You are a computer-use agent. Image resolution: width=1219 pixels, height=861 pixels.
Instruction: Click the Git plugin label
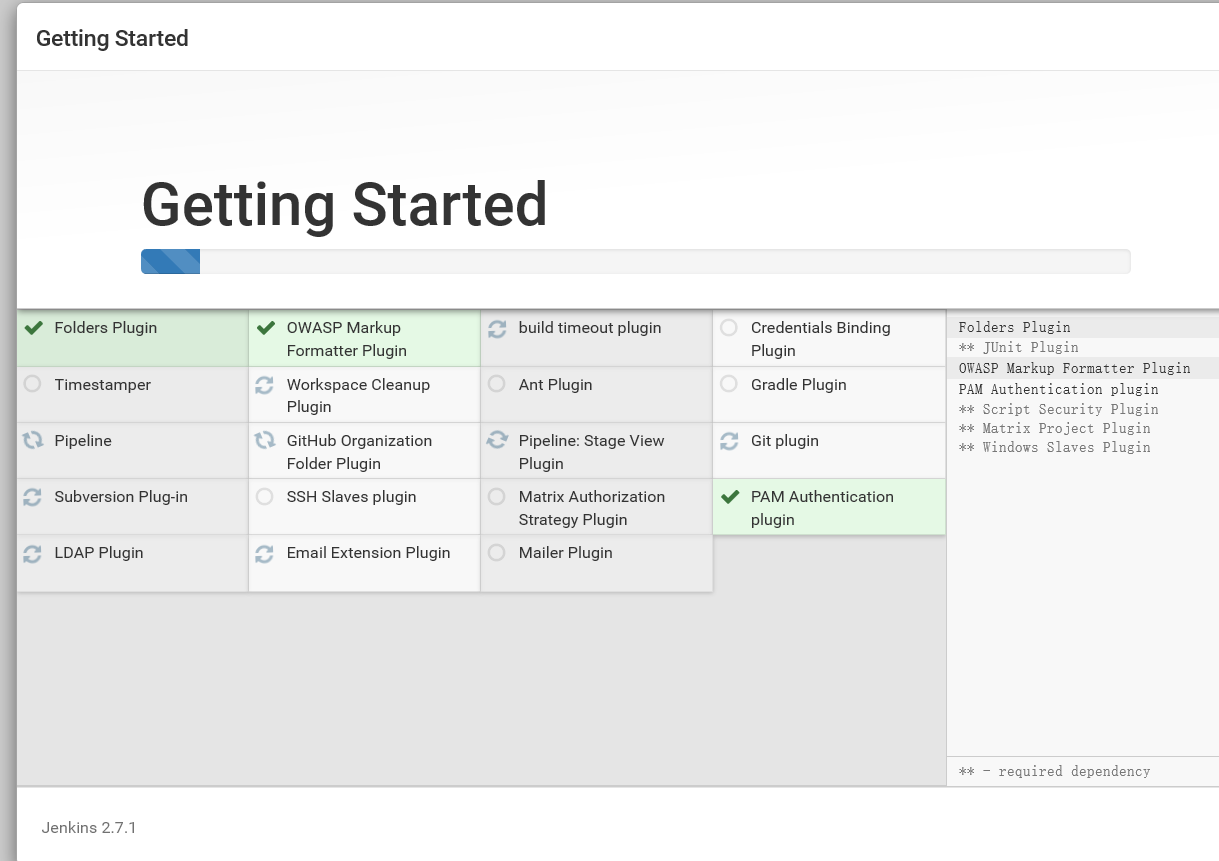point(784,440)
